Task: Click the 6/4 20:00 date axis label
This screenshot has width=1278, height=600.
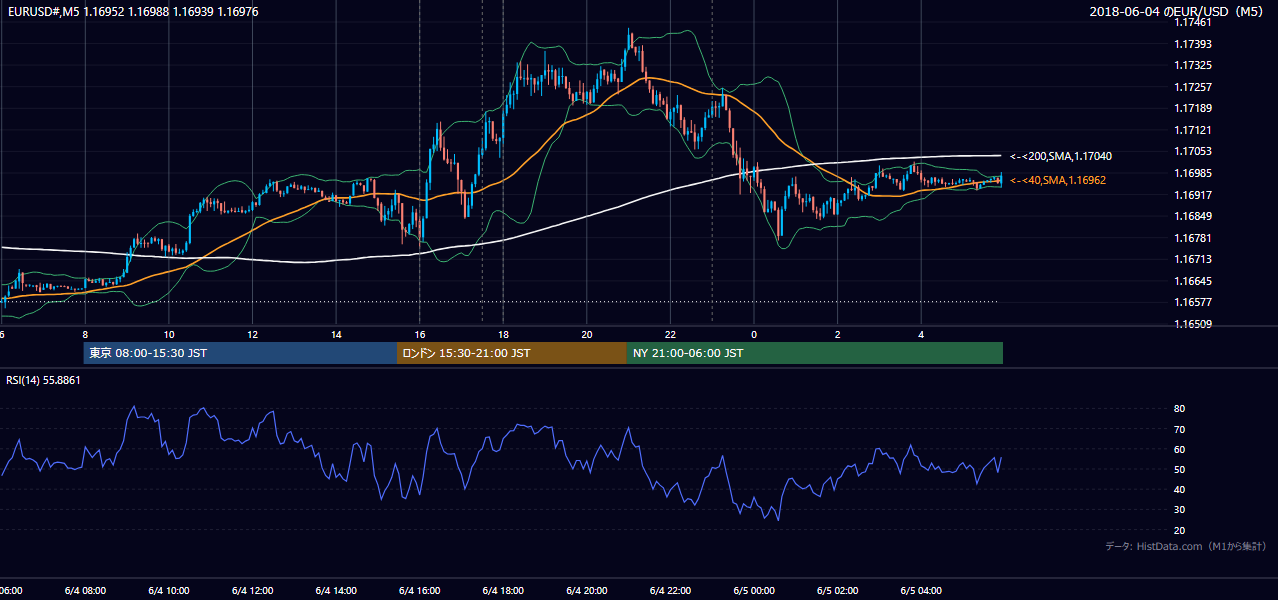Action: 586,591
